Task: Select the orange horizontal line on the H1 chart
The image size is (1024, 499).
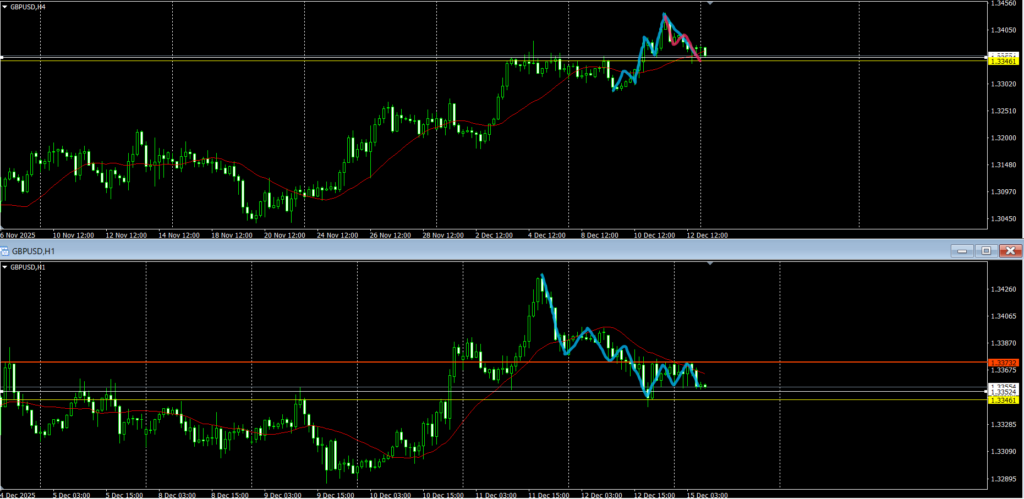Action: click(x=300, y=362)
